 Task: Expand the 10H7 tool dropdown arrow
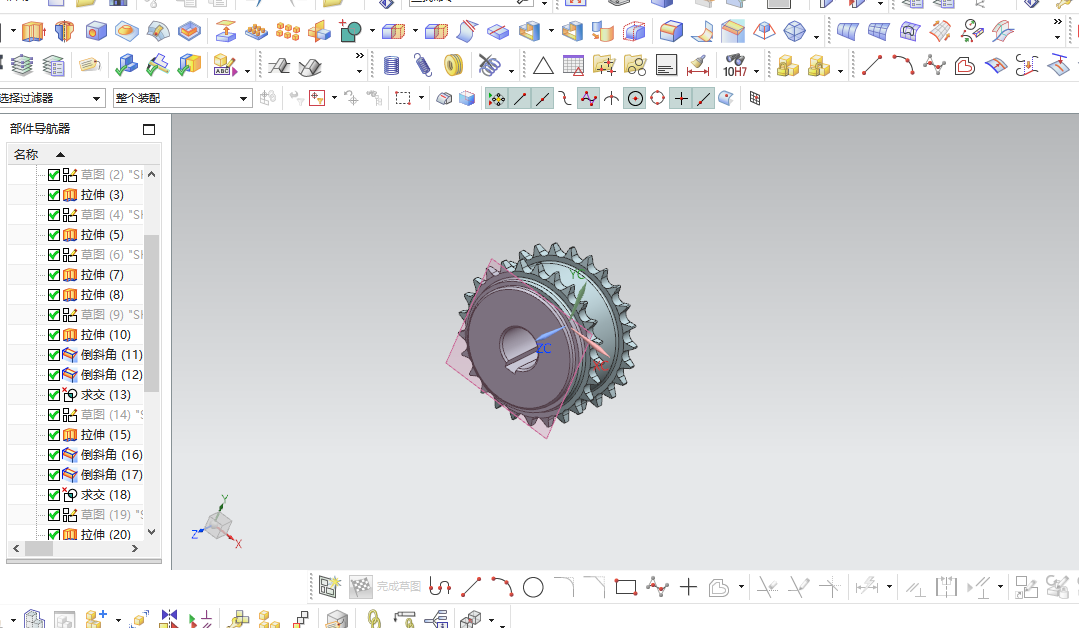(x=756, y=72)
